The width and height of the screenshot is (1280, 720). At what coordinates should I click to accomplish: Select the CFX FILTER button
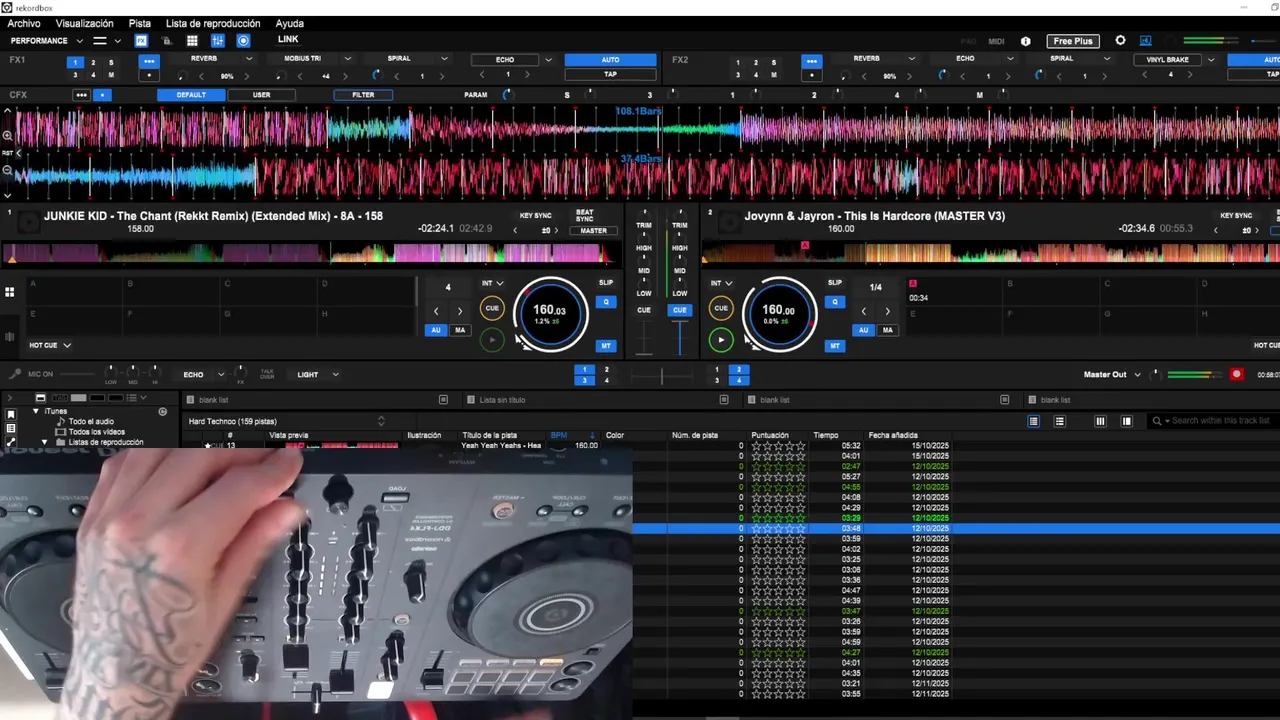coord(363,95)
